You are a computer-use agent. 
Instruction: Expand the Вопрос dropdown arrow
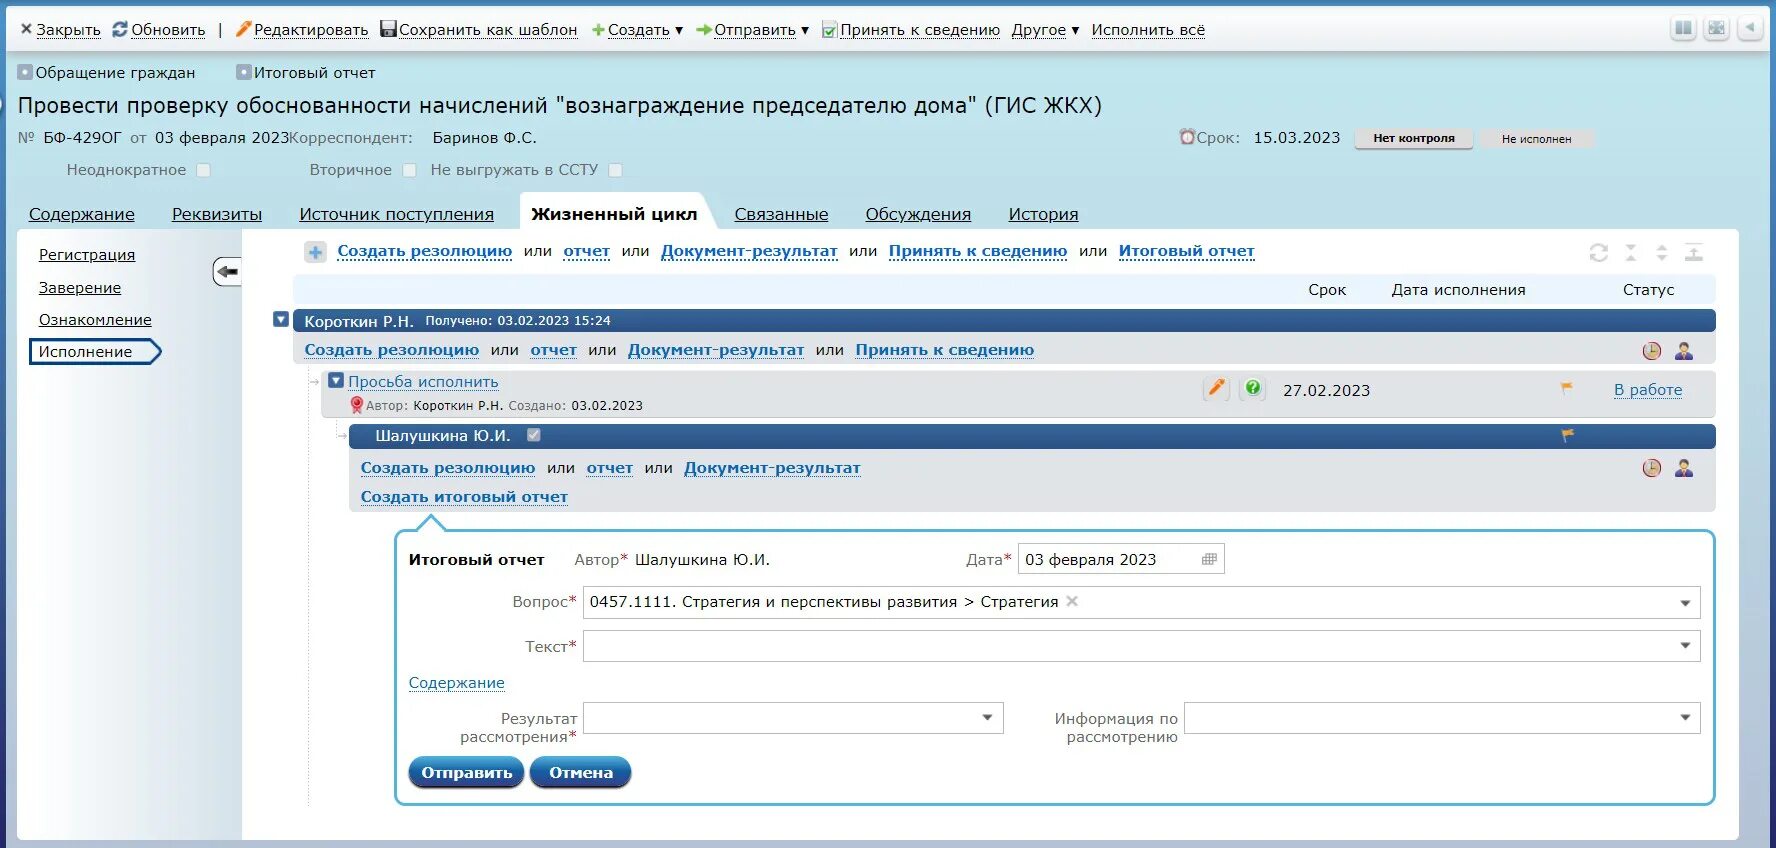pyautogui.click(x=1685, y=603)
